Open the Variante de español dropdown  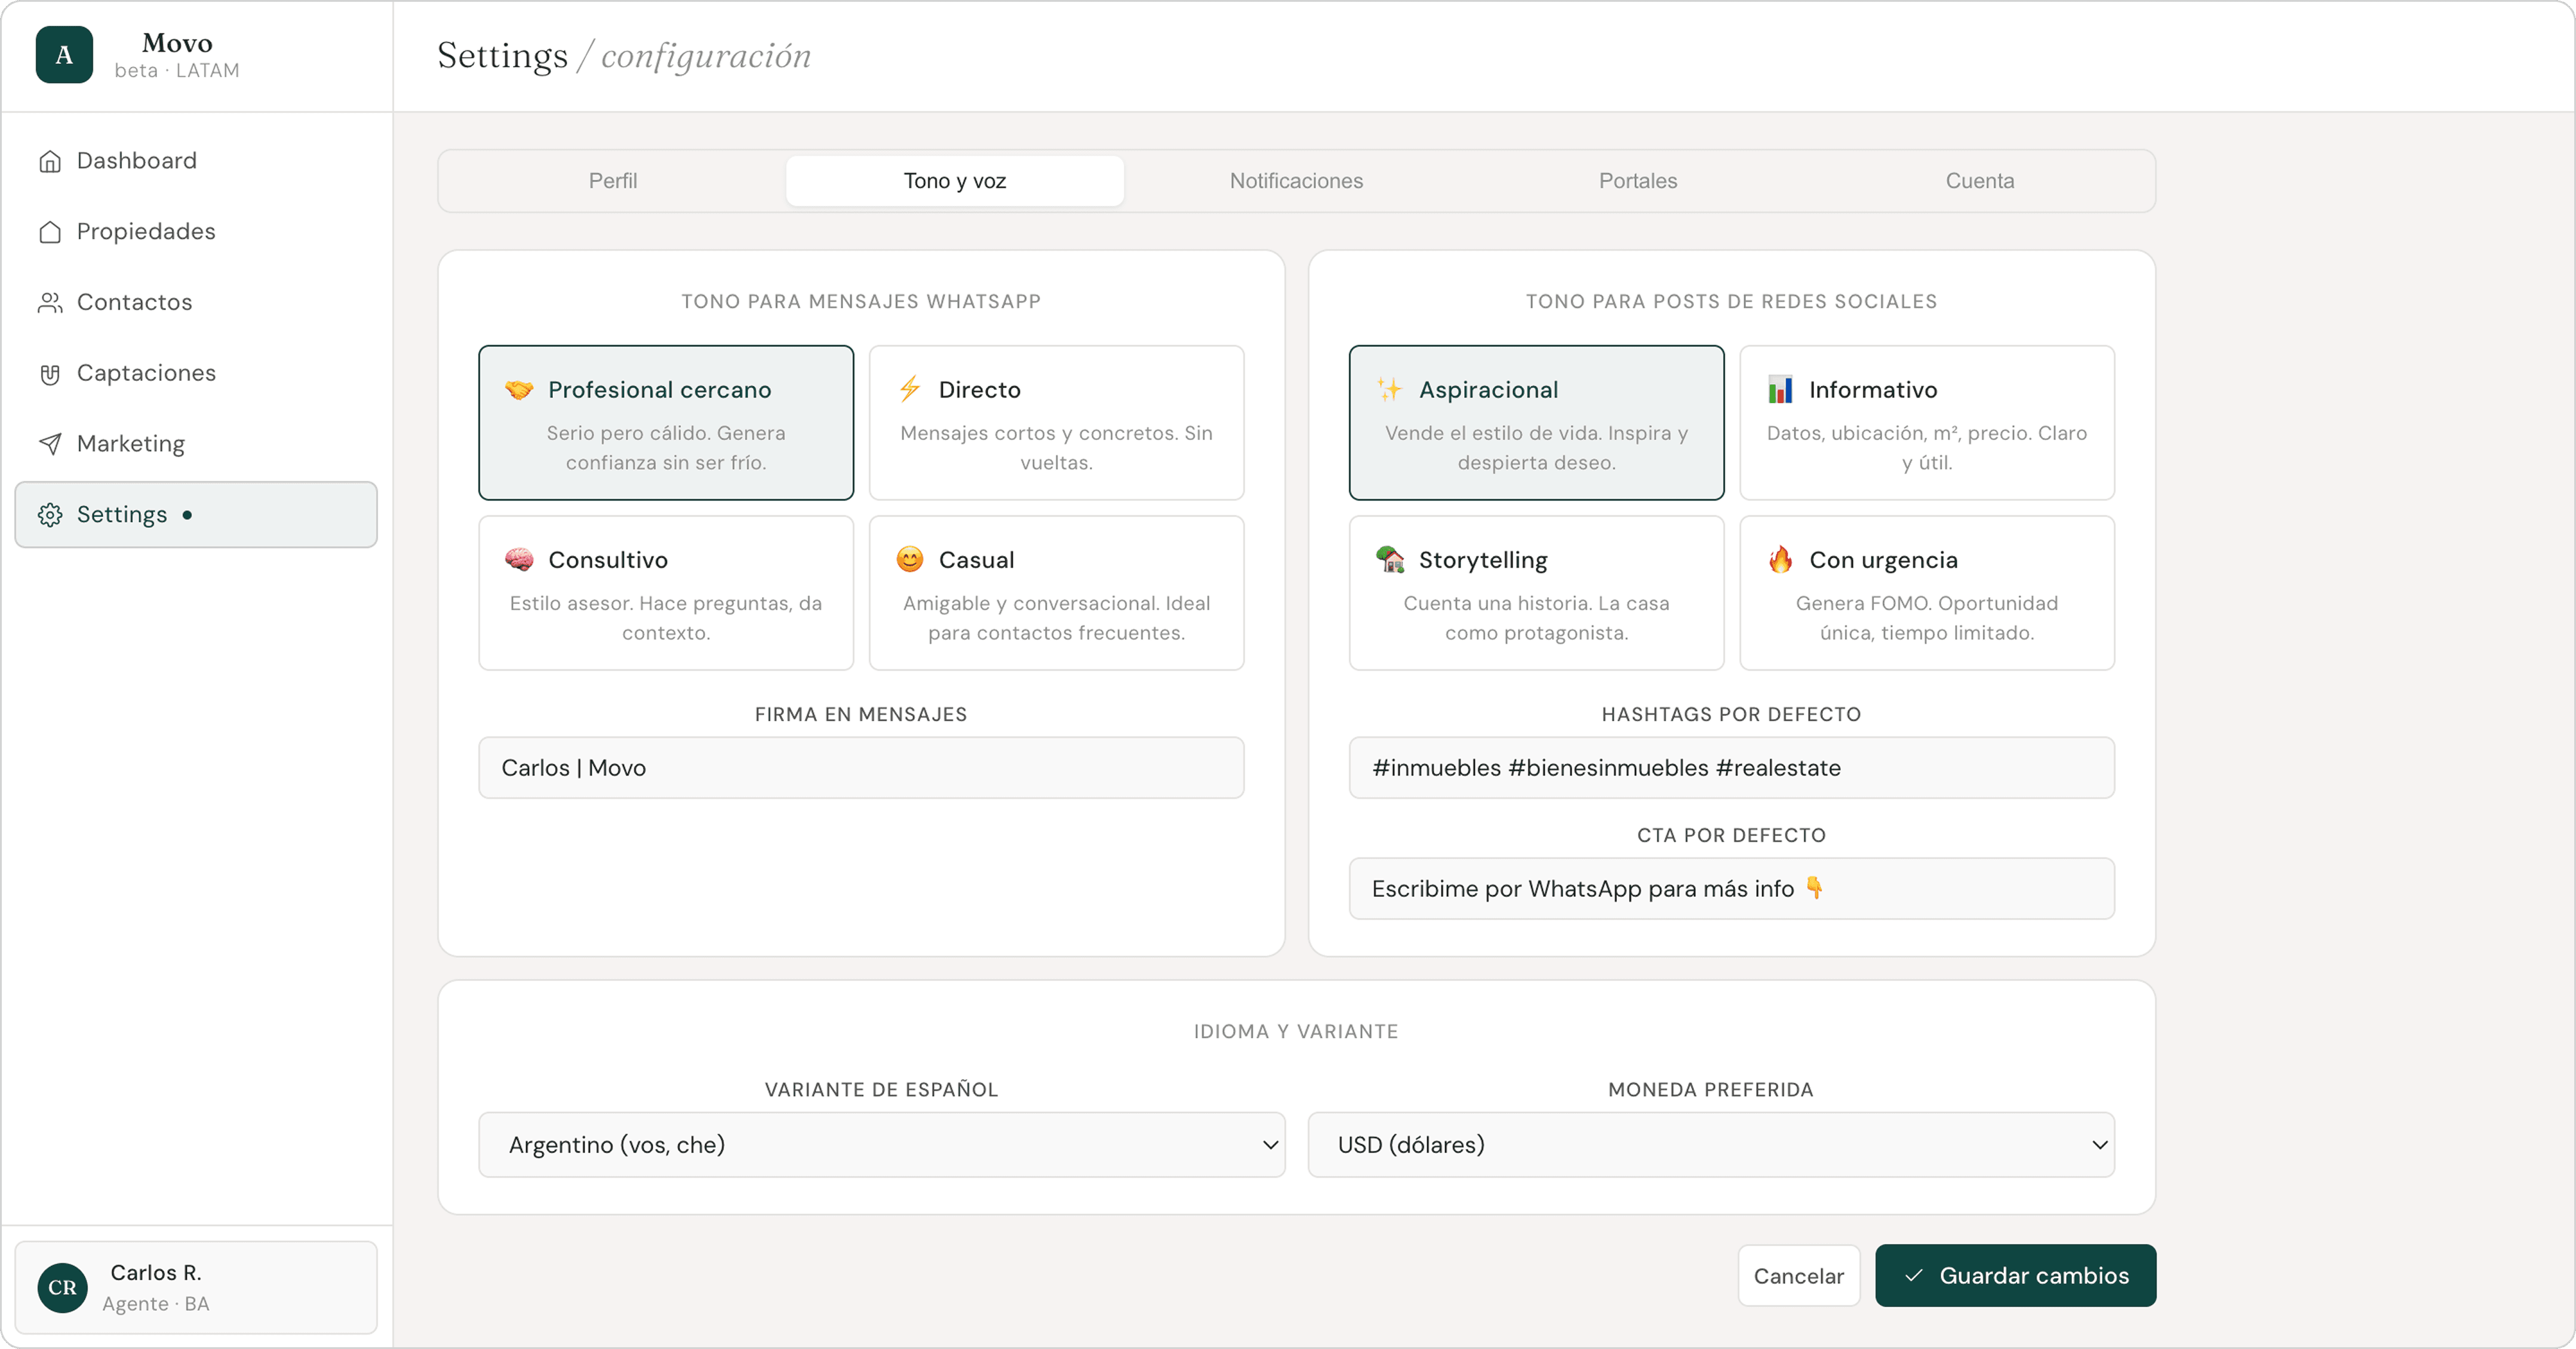[881, 1145]
